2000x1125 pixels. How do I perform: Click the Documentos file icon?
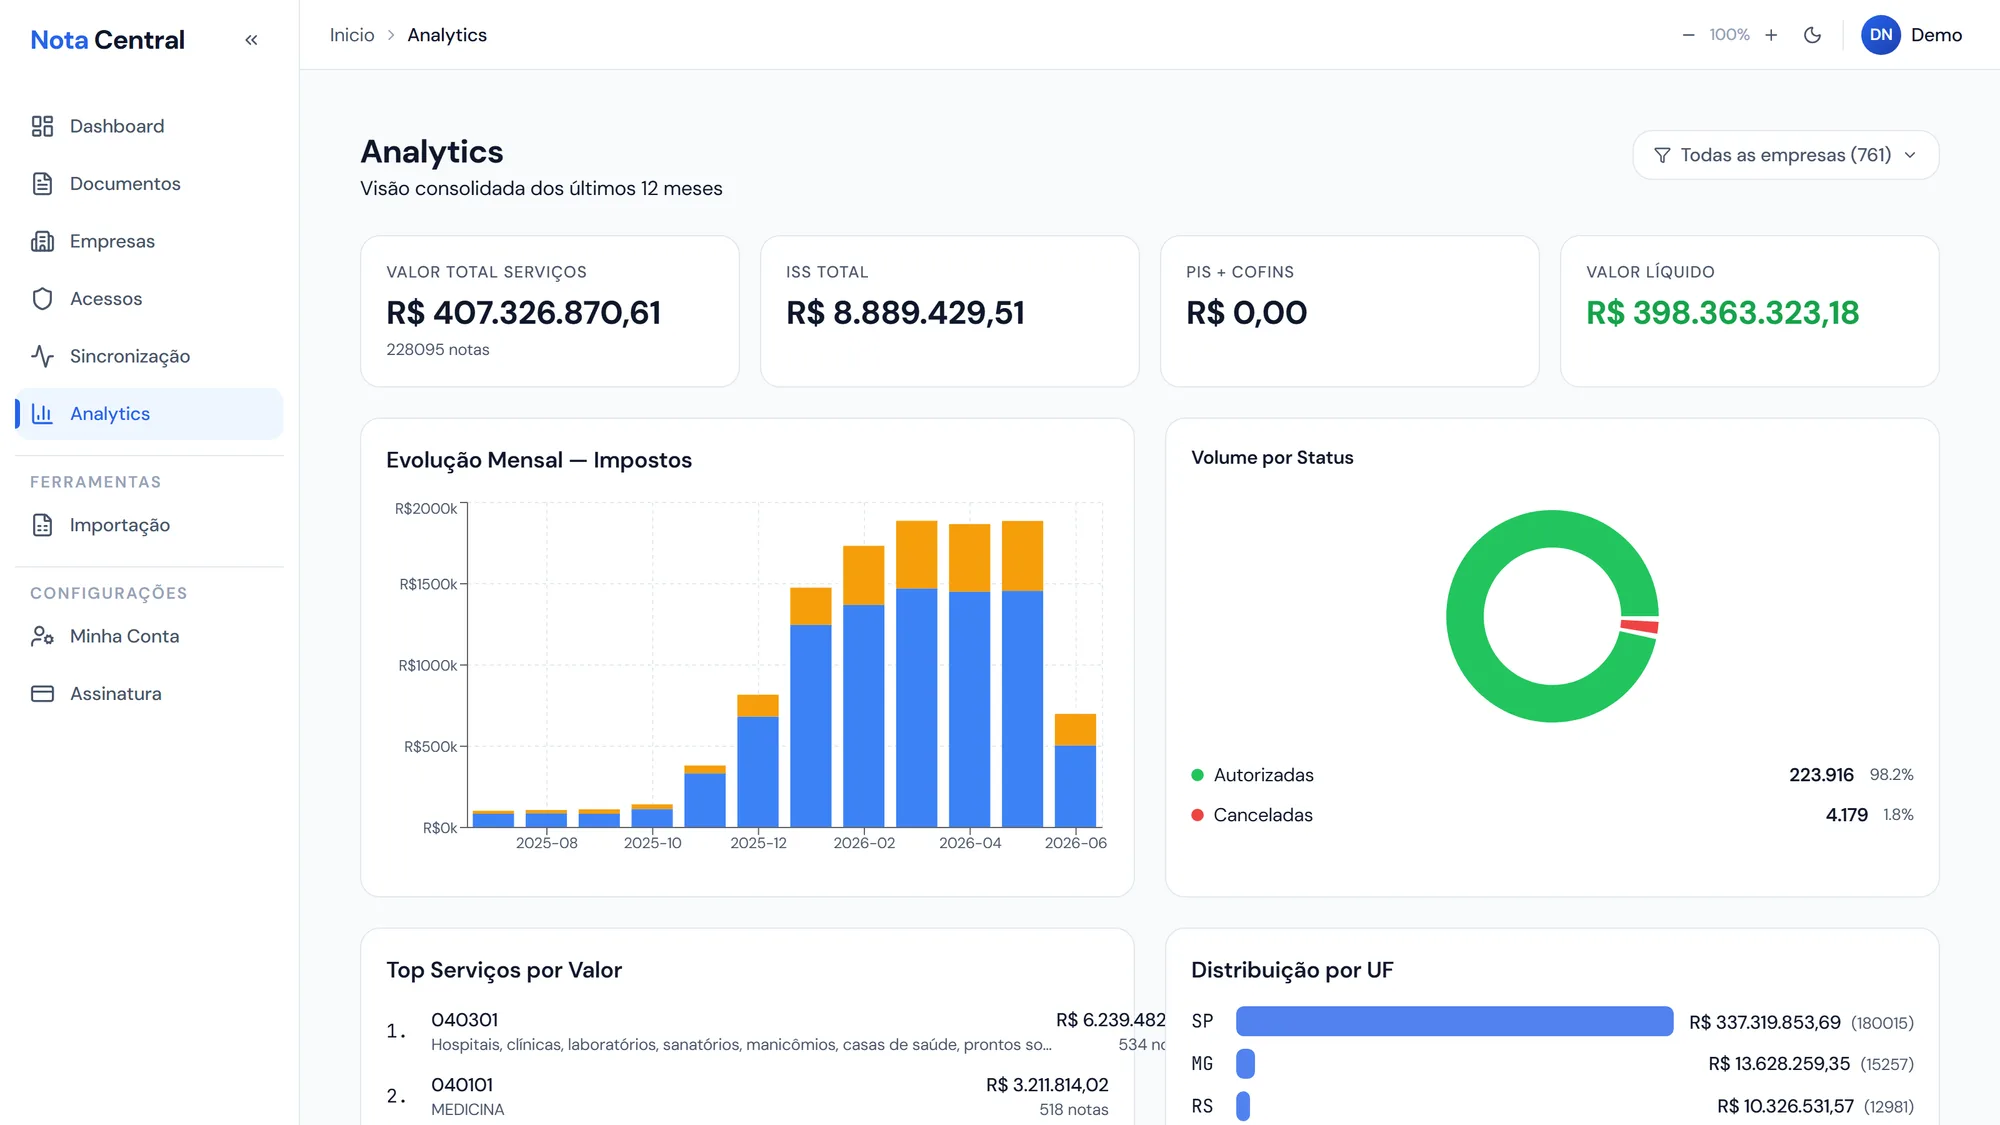click(42, 184)
